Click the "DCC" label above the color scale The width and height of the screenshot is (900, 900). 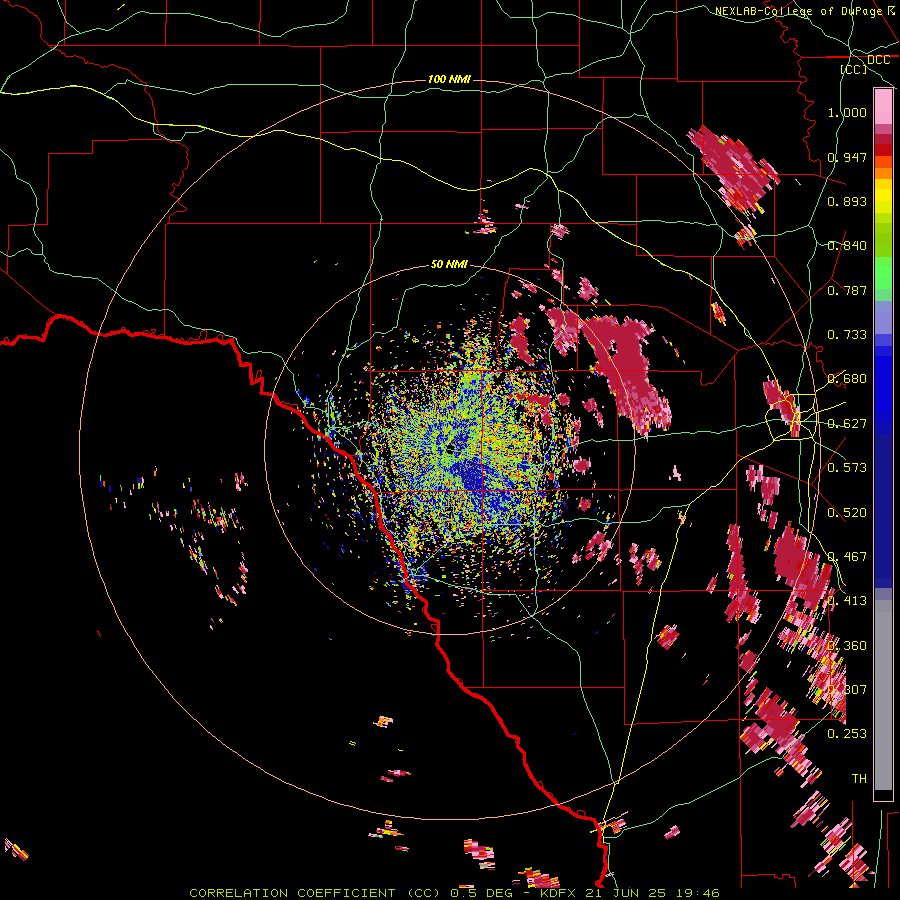(x=878, y=60)
